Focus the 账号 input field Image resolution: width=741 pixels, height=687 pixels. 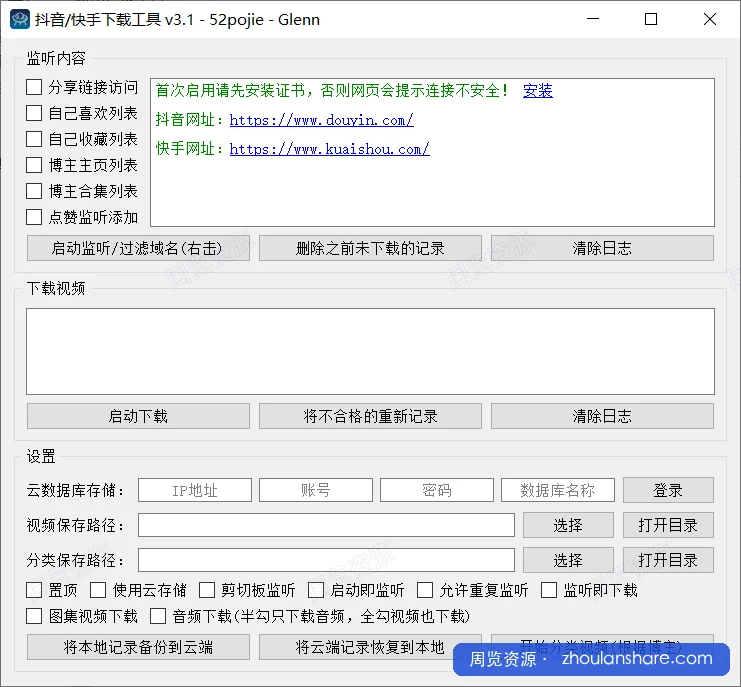point(316,490)
